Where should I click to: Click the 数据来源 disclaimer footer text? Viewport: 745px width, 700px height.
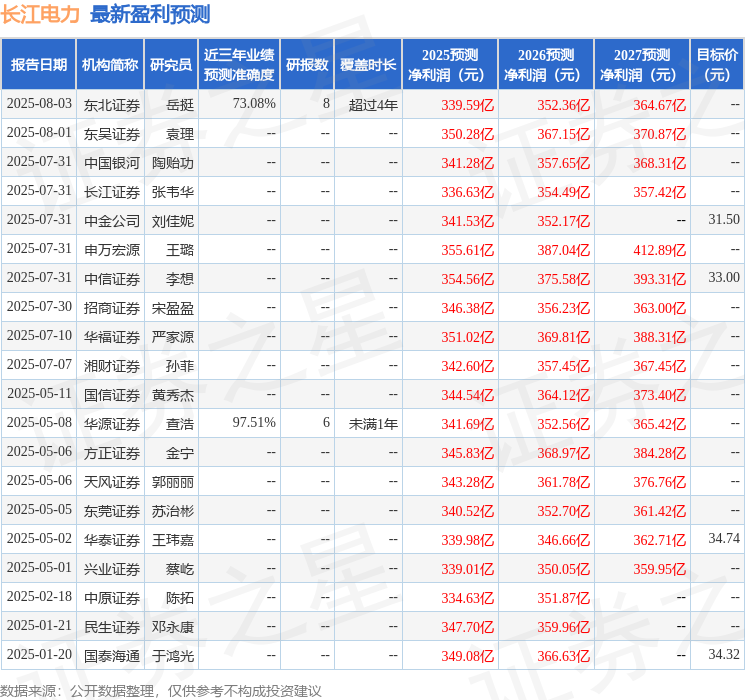pyautogui.click(x=161, y=691)
